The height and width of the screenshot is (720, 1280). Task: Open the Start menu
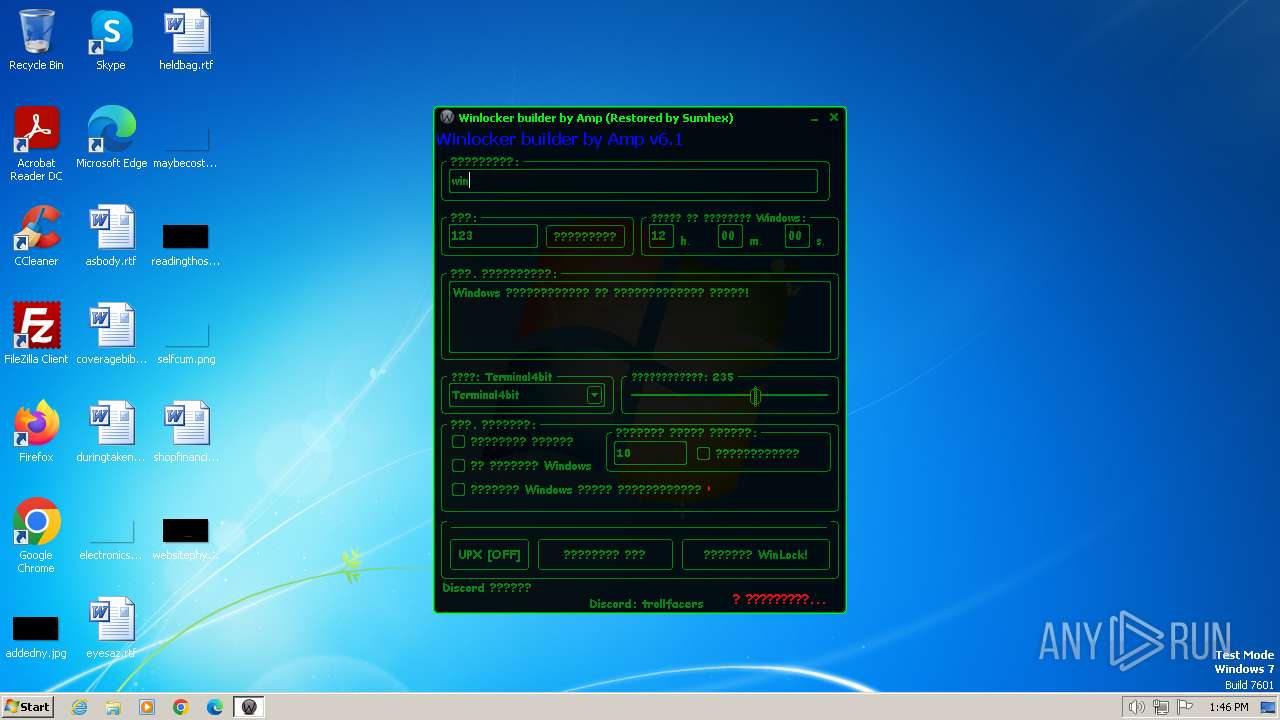(x=28, y=707)
